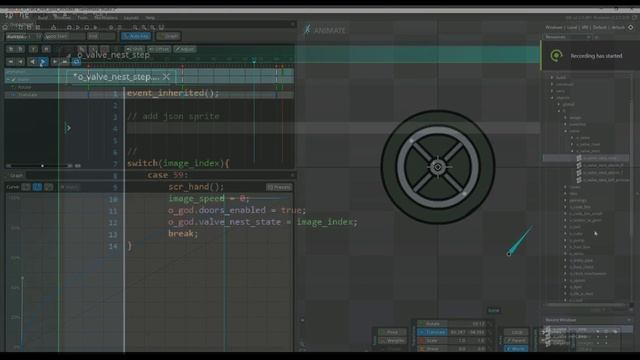Open the Tools menu

pos(82,18)
